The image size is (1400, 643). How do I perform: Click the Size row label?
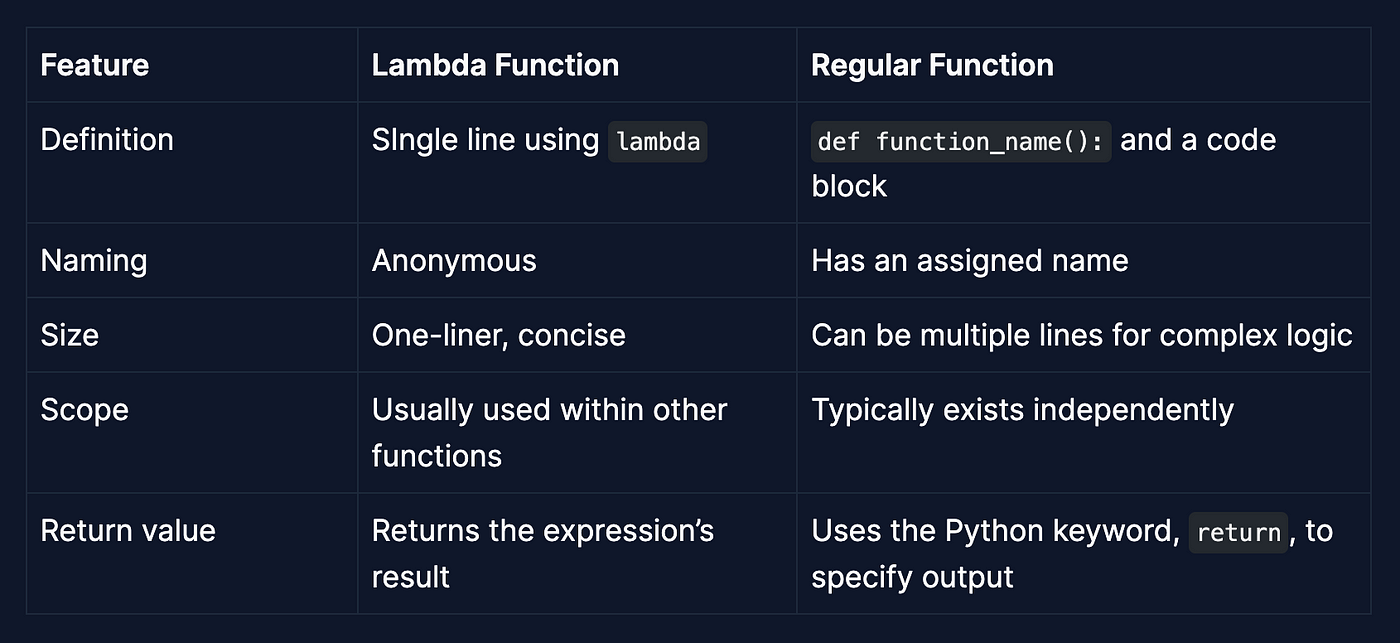pos(69,334)
